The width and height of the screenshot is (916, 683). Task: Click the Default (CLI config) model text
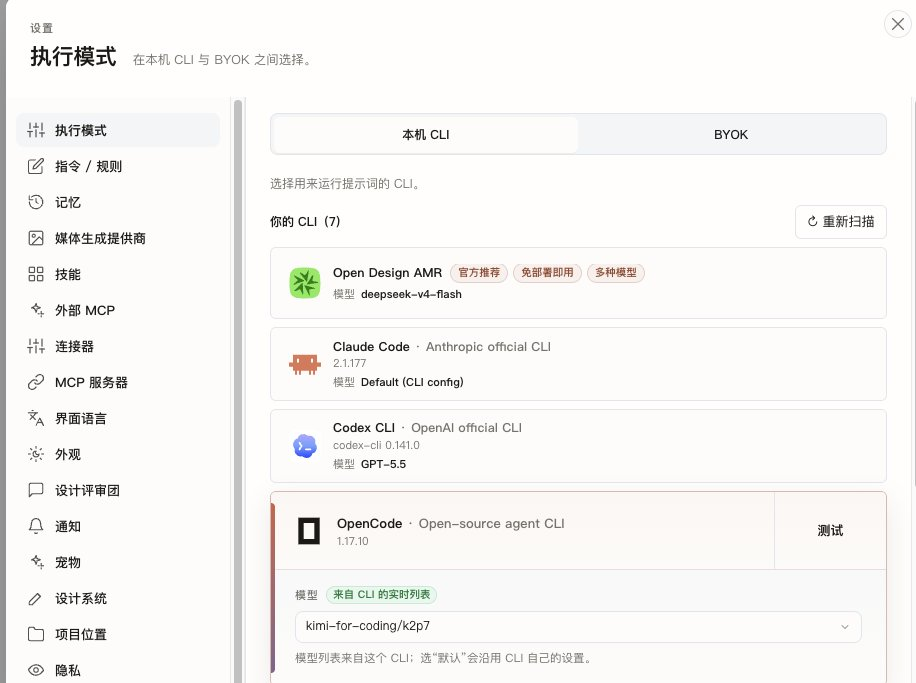(x=412, y=382)
